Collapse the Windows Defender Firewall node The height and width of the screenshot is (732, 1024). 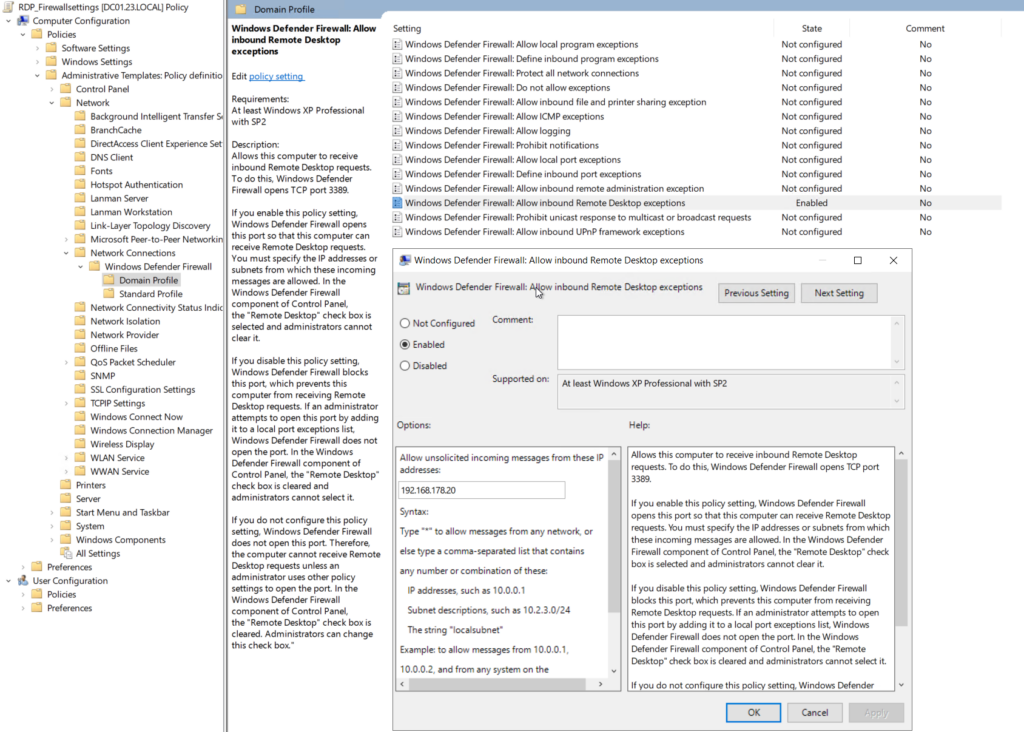click(x=80, y=267)
